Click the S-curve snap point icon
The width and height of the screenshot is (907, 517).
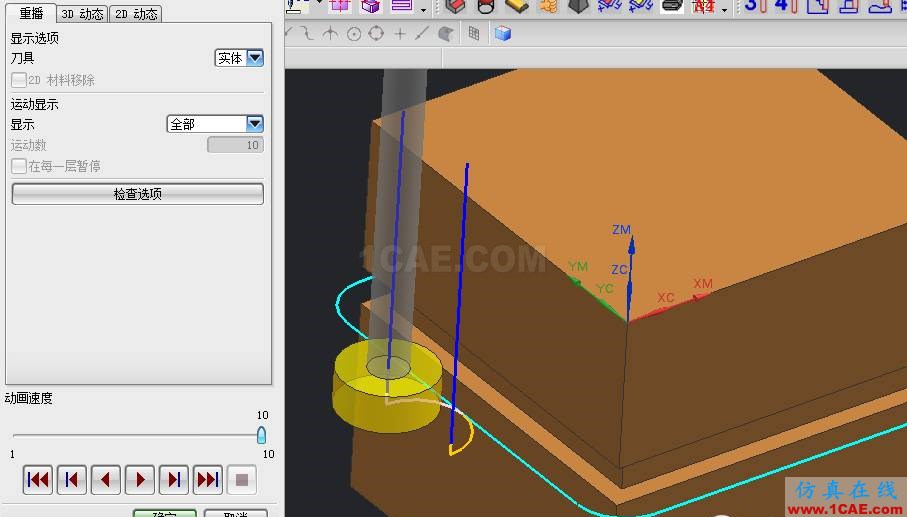pos(306,34)
